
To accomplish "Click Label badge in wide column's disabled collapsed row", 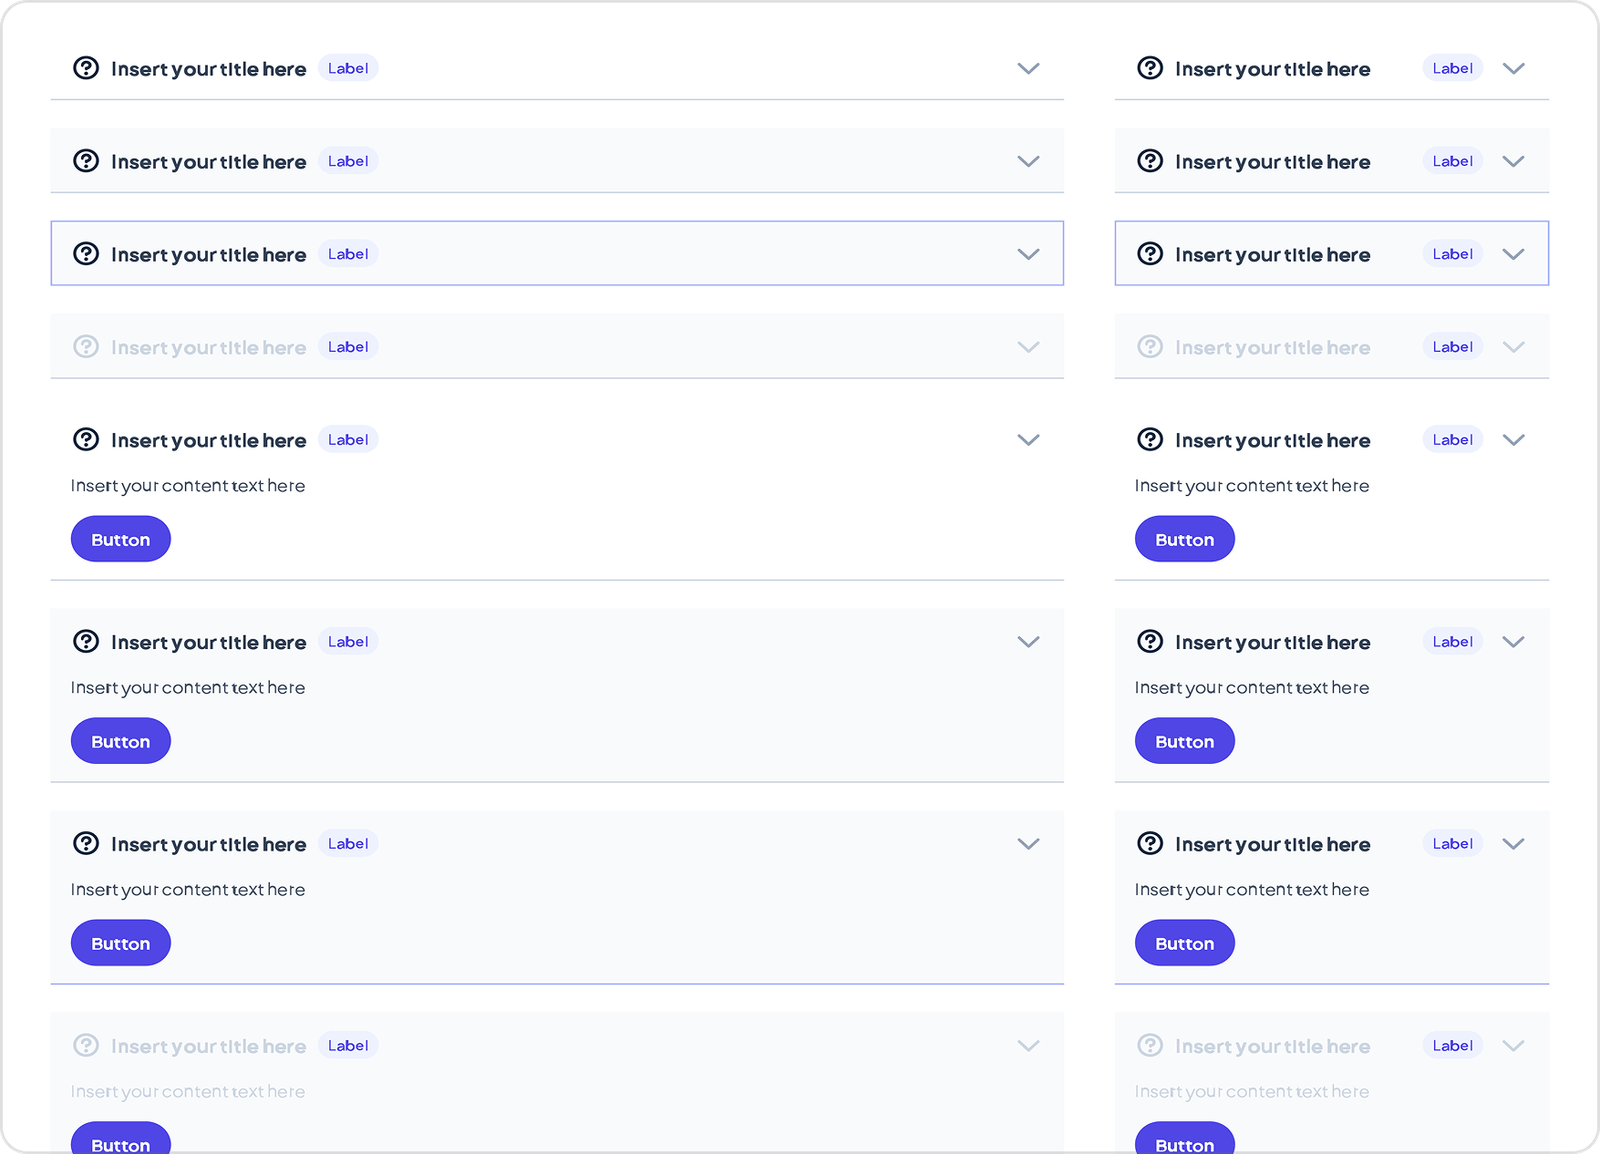I will tap(348, 347).
